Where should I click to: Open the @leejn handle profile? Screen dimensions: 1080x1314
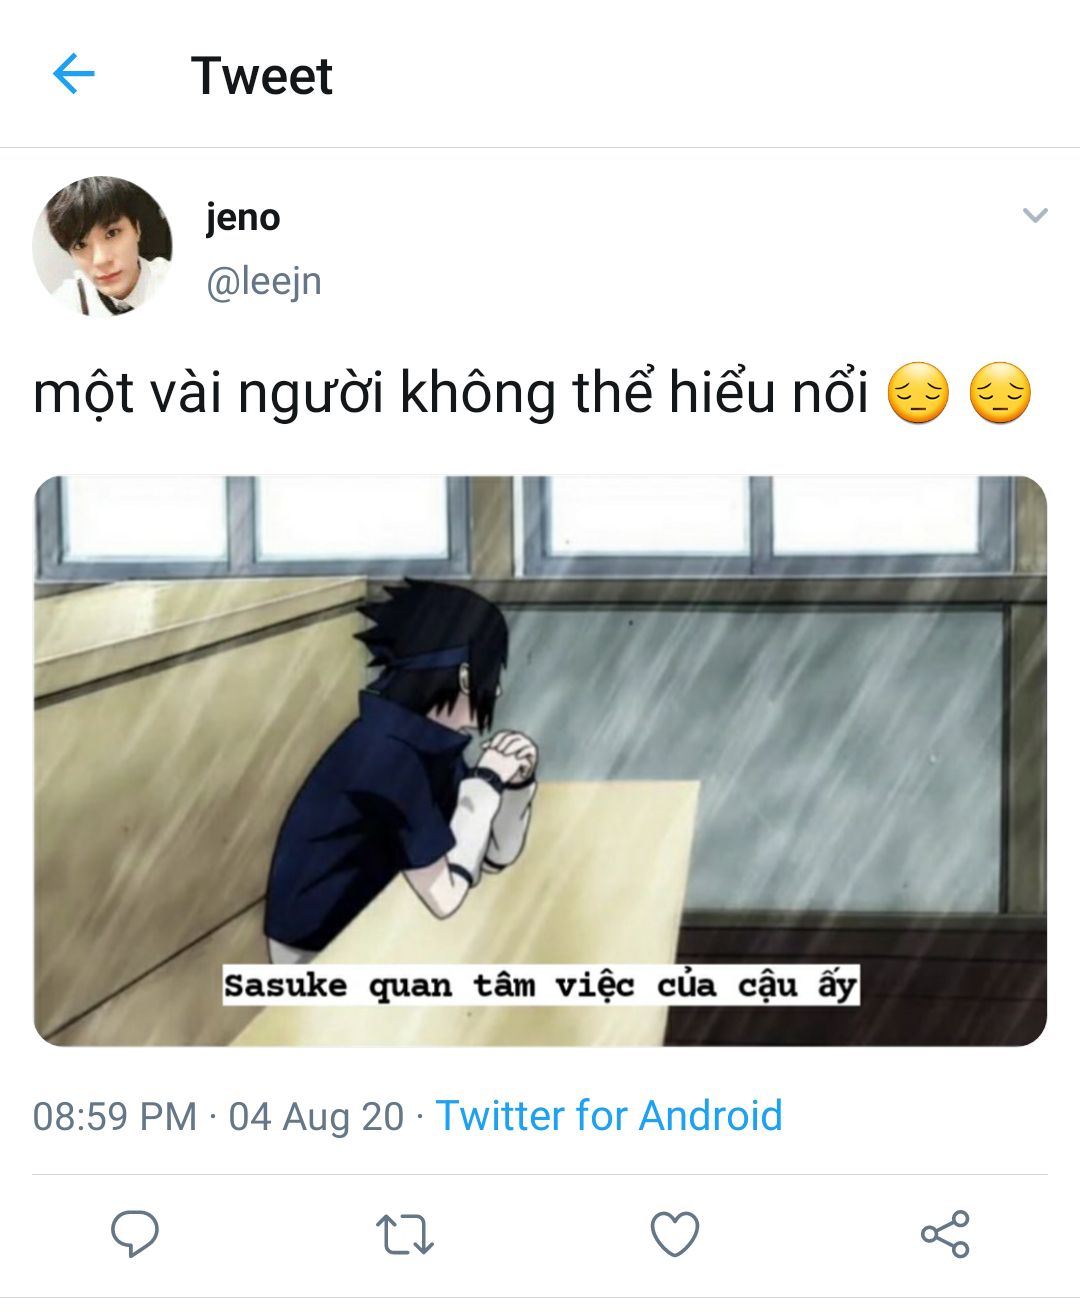[x=264, y=282]
